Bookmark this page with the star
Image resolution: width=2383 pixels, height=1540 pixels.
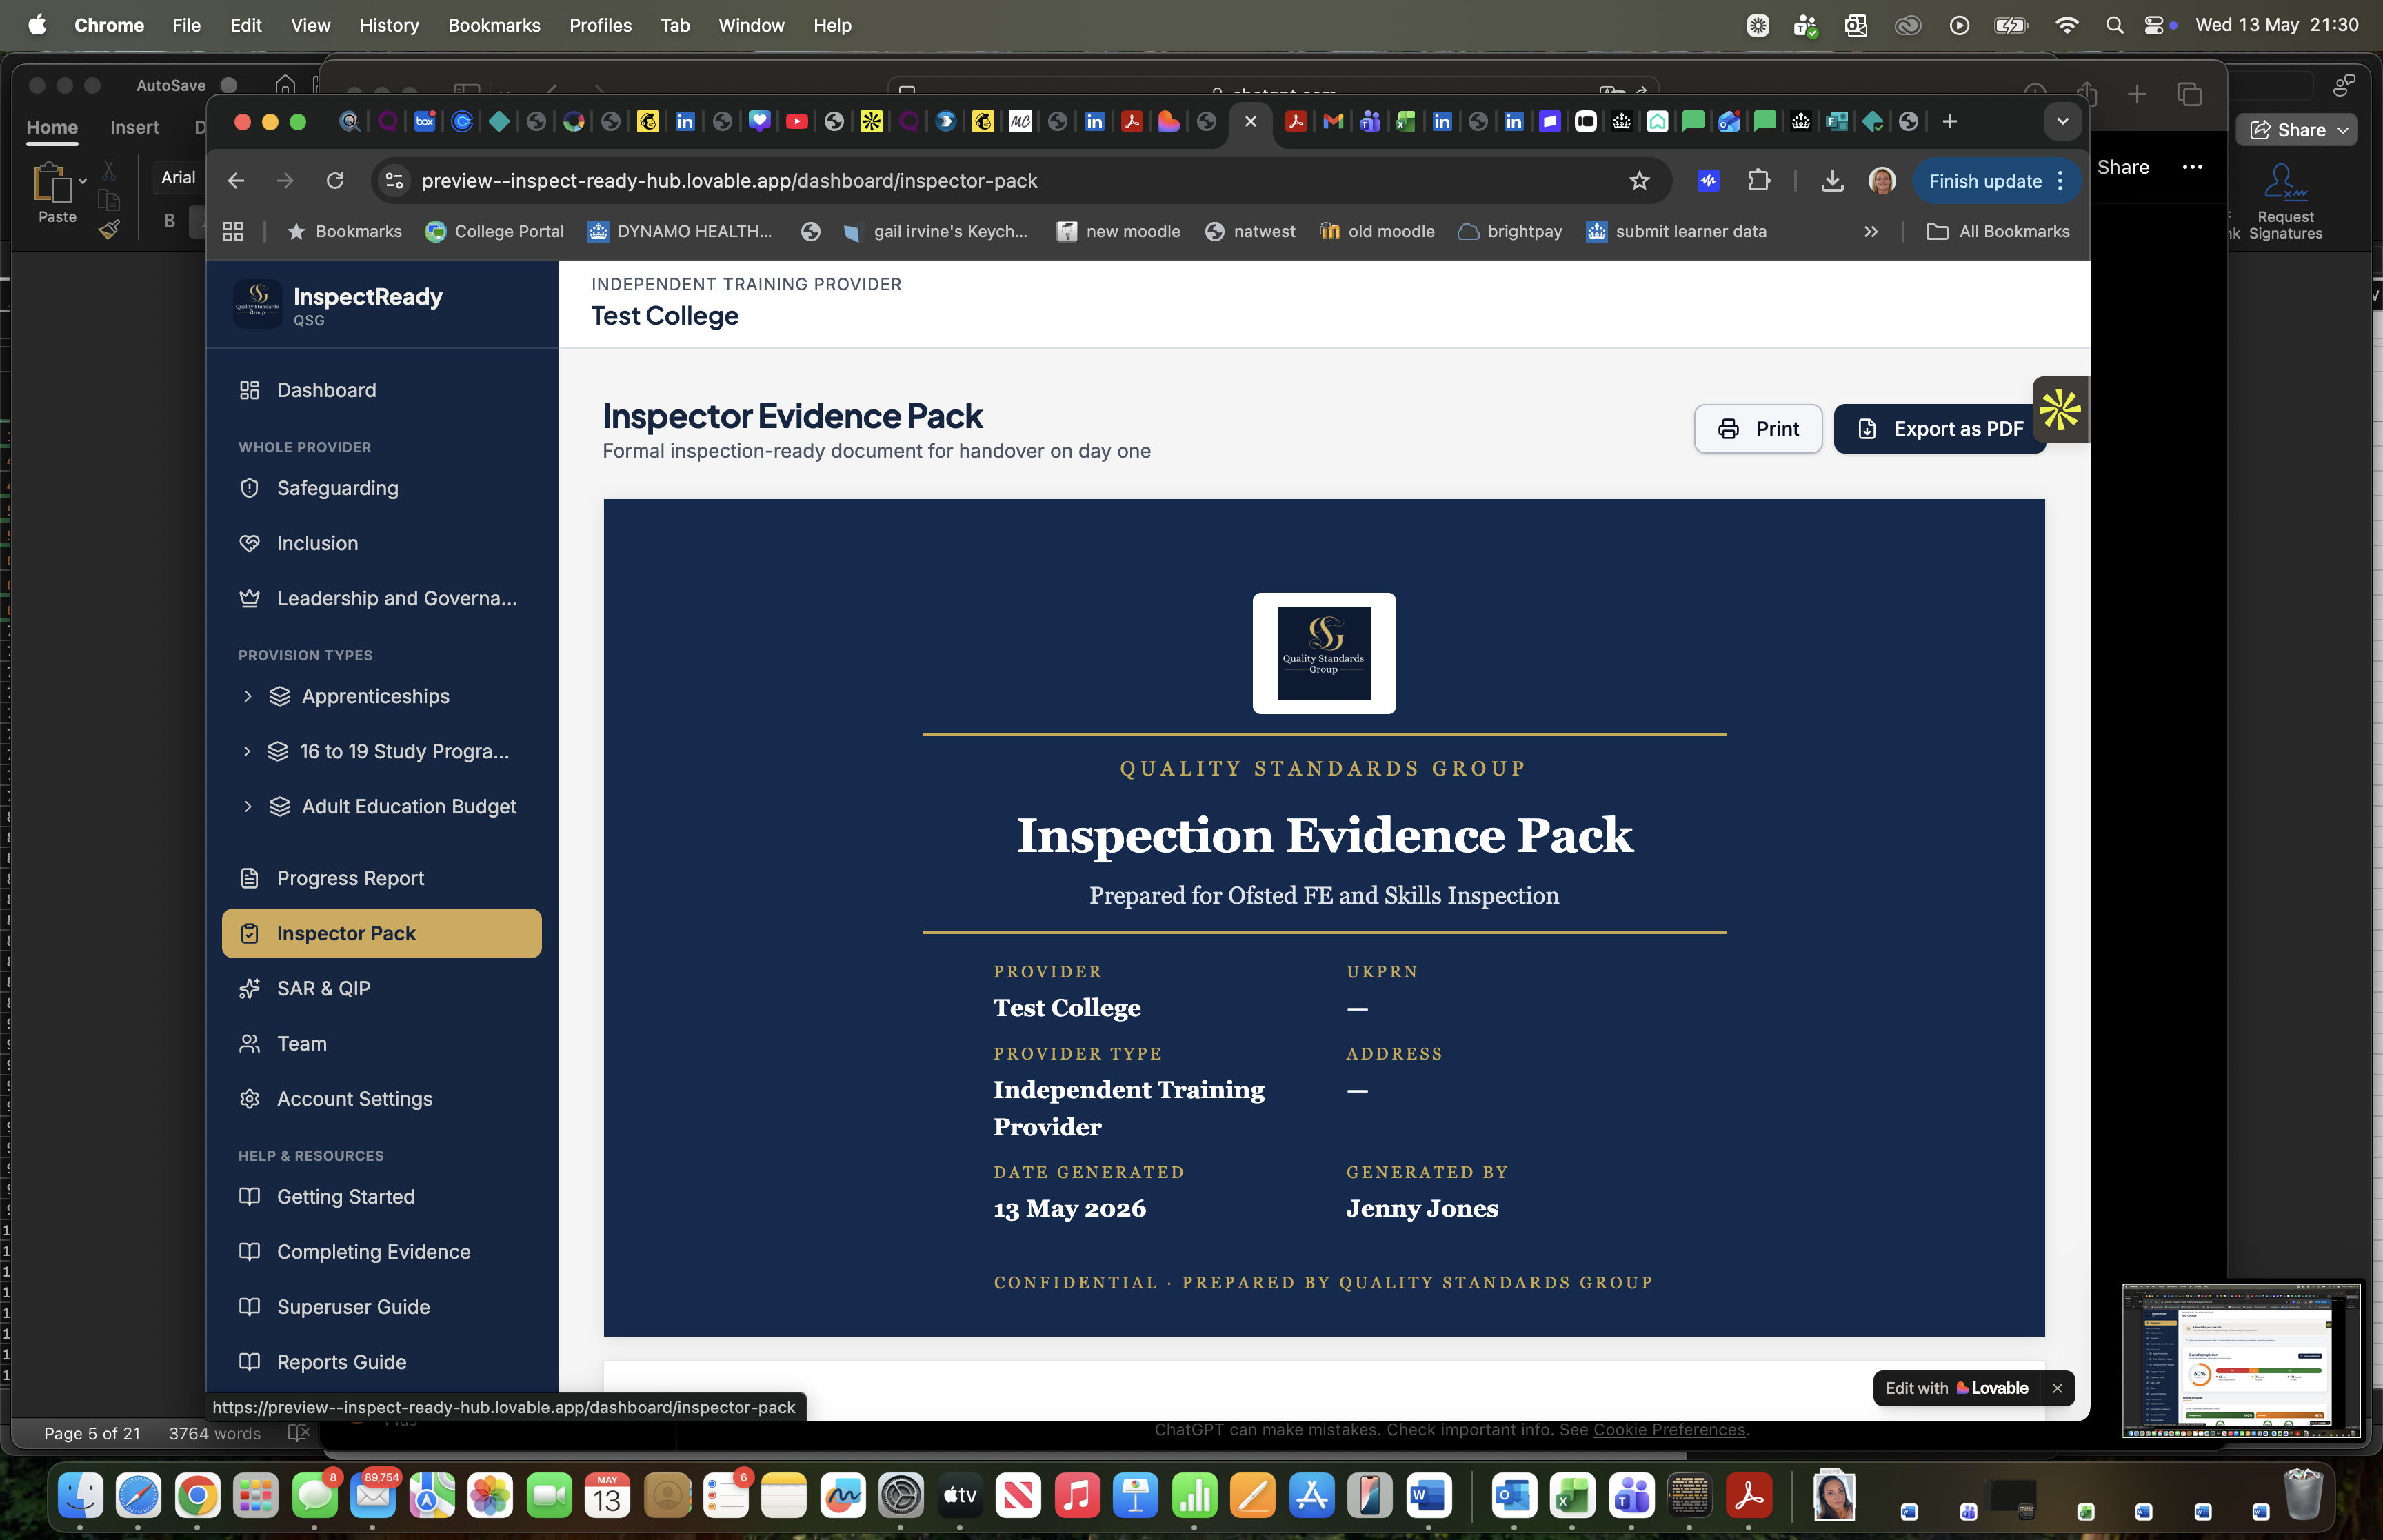tap(1638, 181)
